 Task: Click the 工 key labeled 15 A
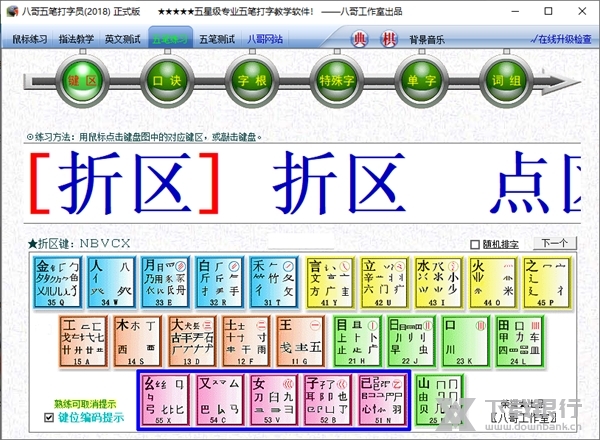point(84,341)
